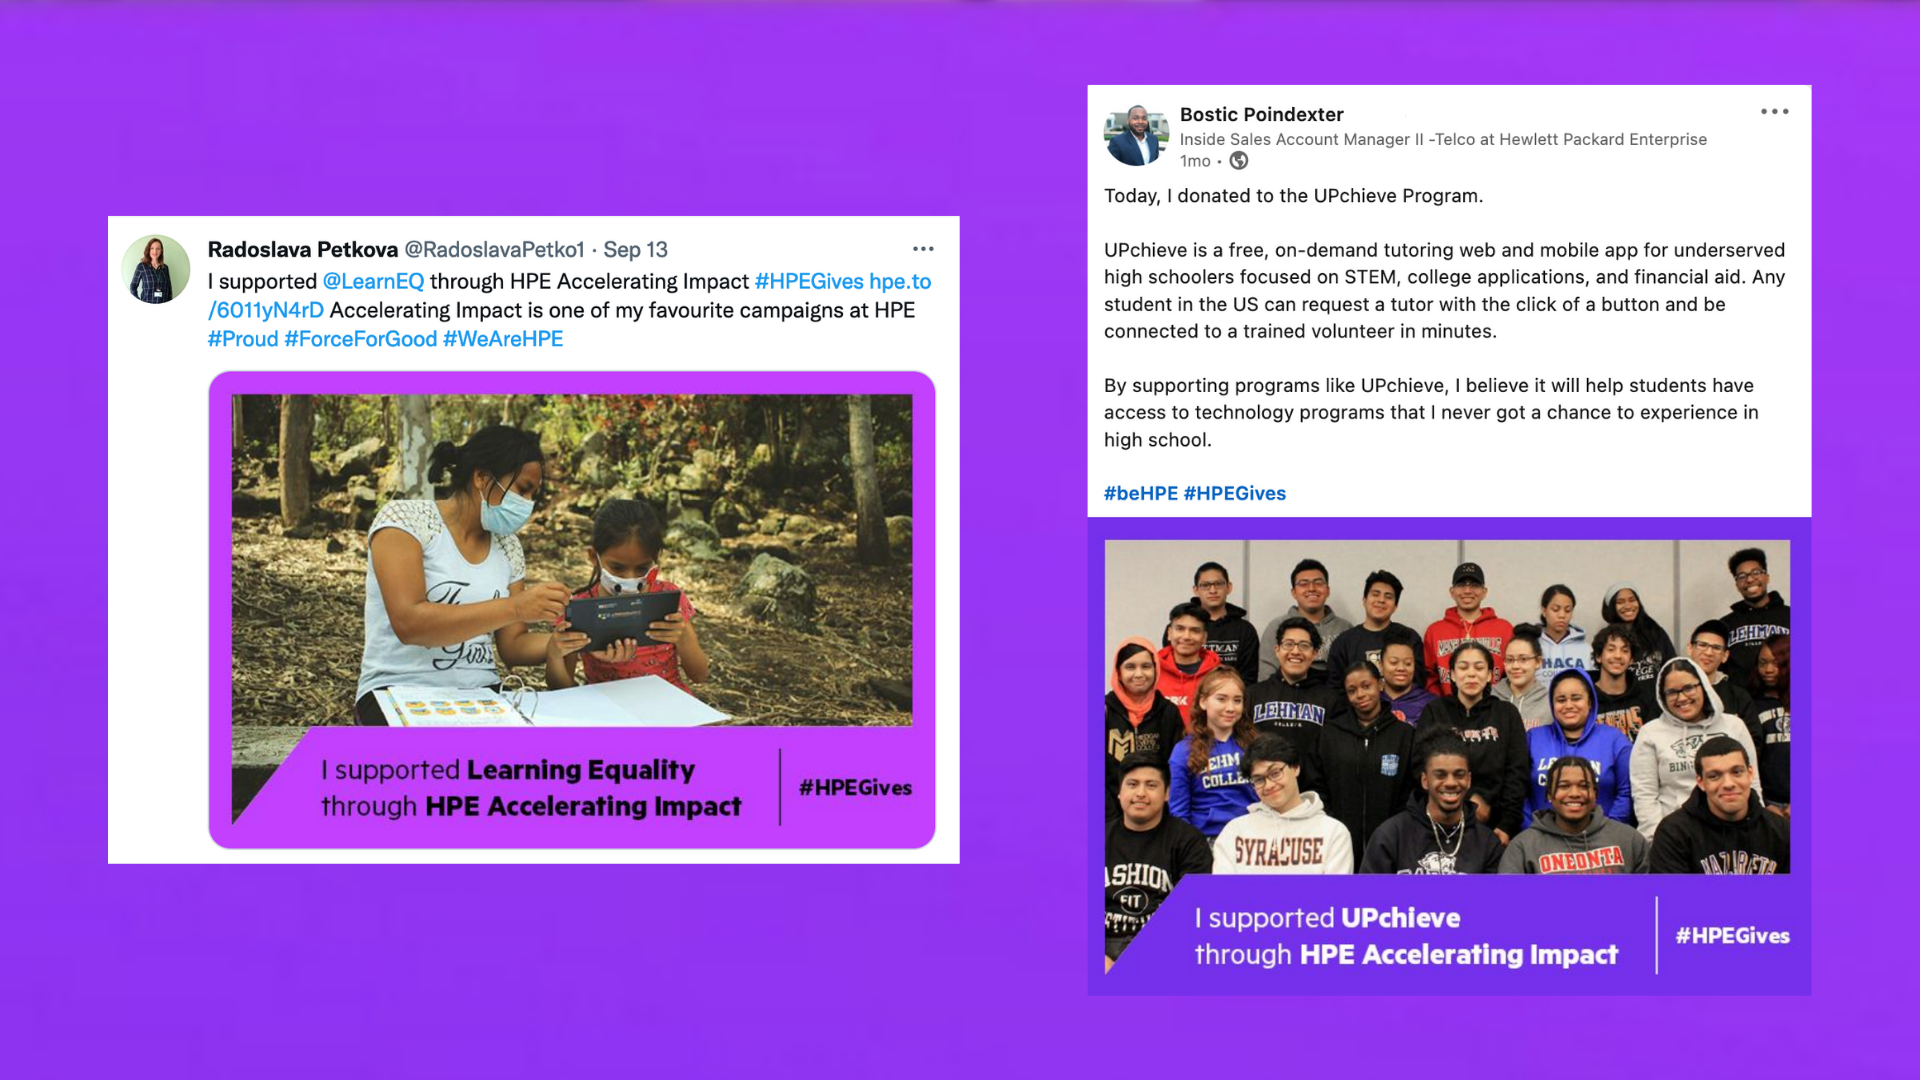Click Radoslava Petkova's profile avatar
The width and height of the screenshot is (1920, 1080).
[156, 269]
